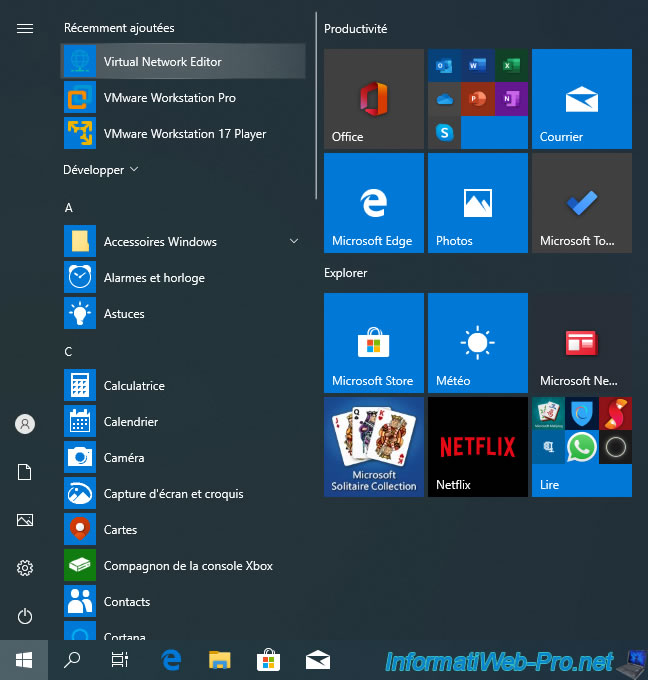Expand the Développer recently added list
648x680 pixels.
(x=100, y=170)
